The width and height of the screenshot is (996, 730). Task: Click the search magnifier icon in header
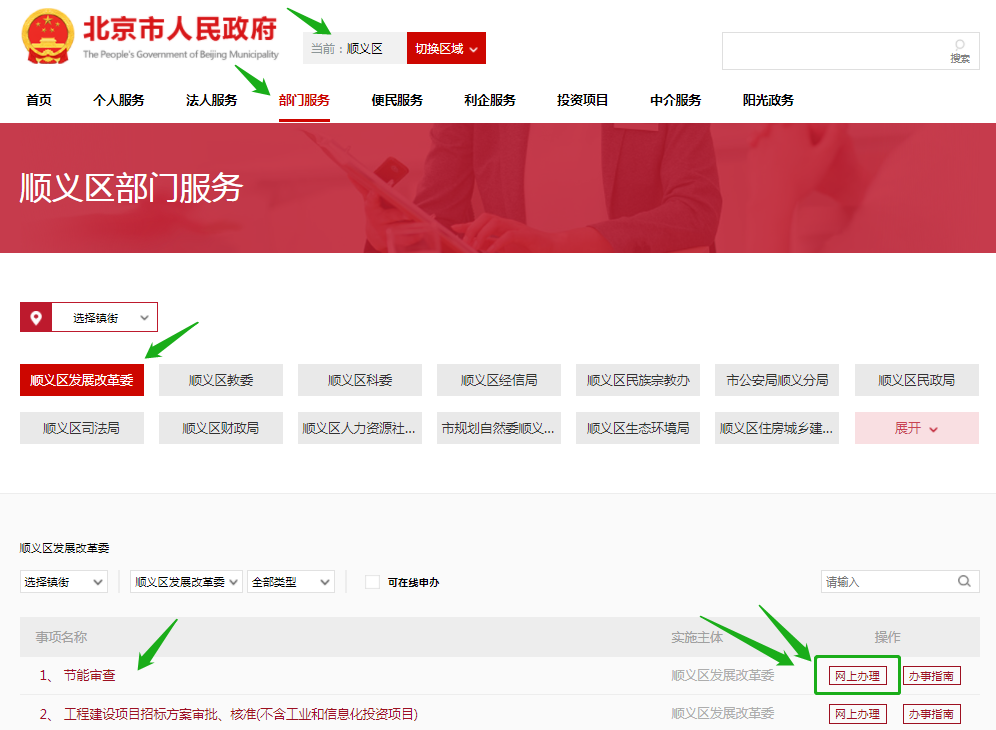(x=960, y=45)
